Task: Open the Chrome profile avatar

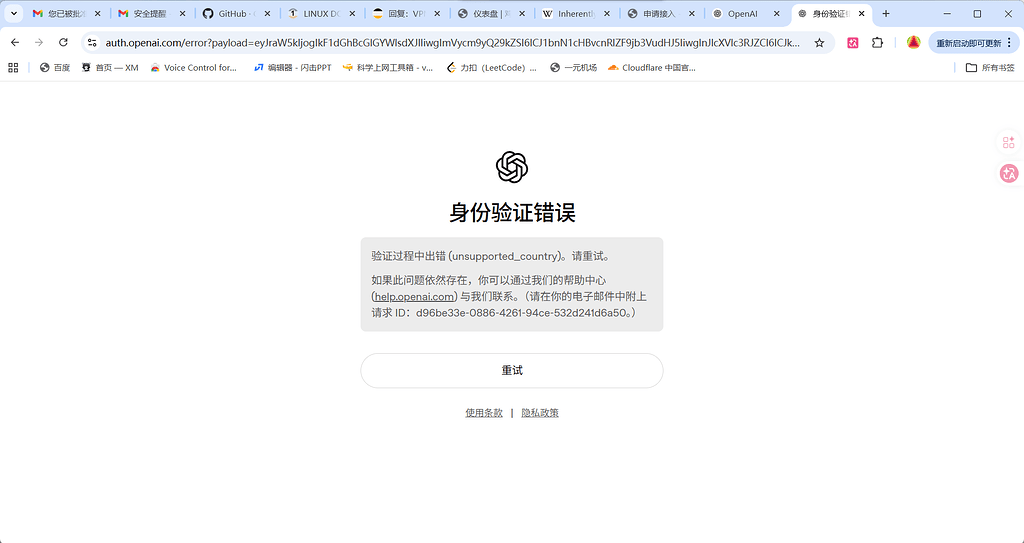Action: (x=913, y=42)
